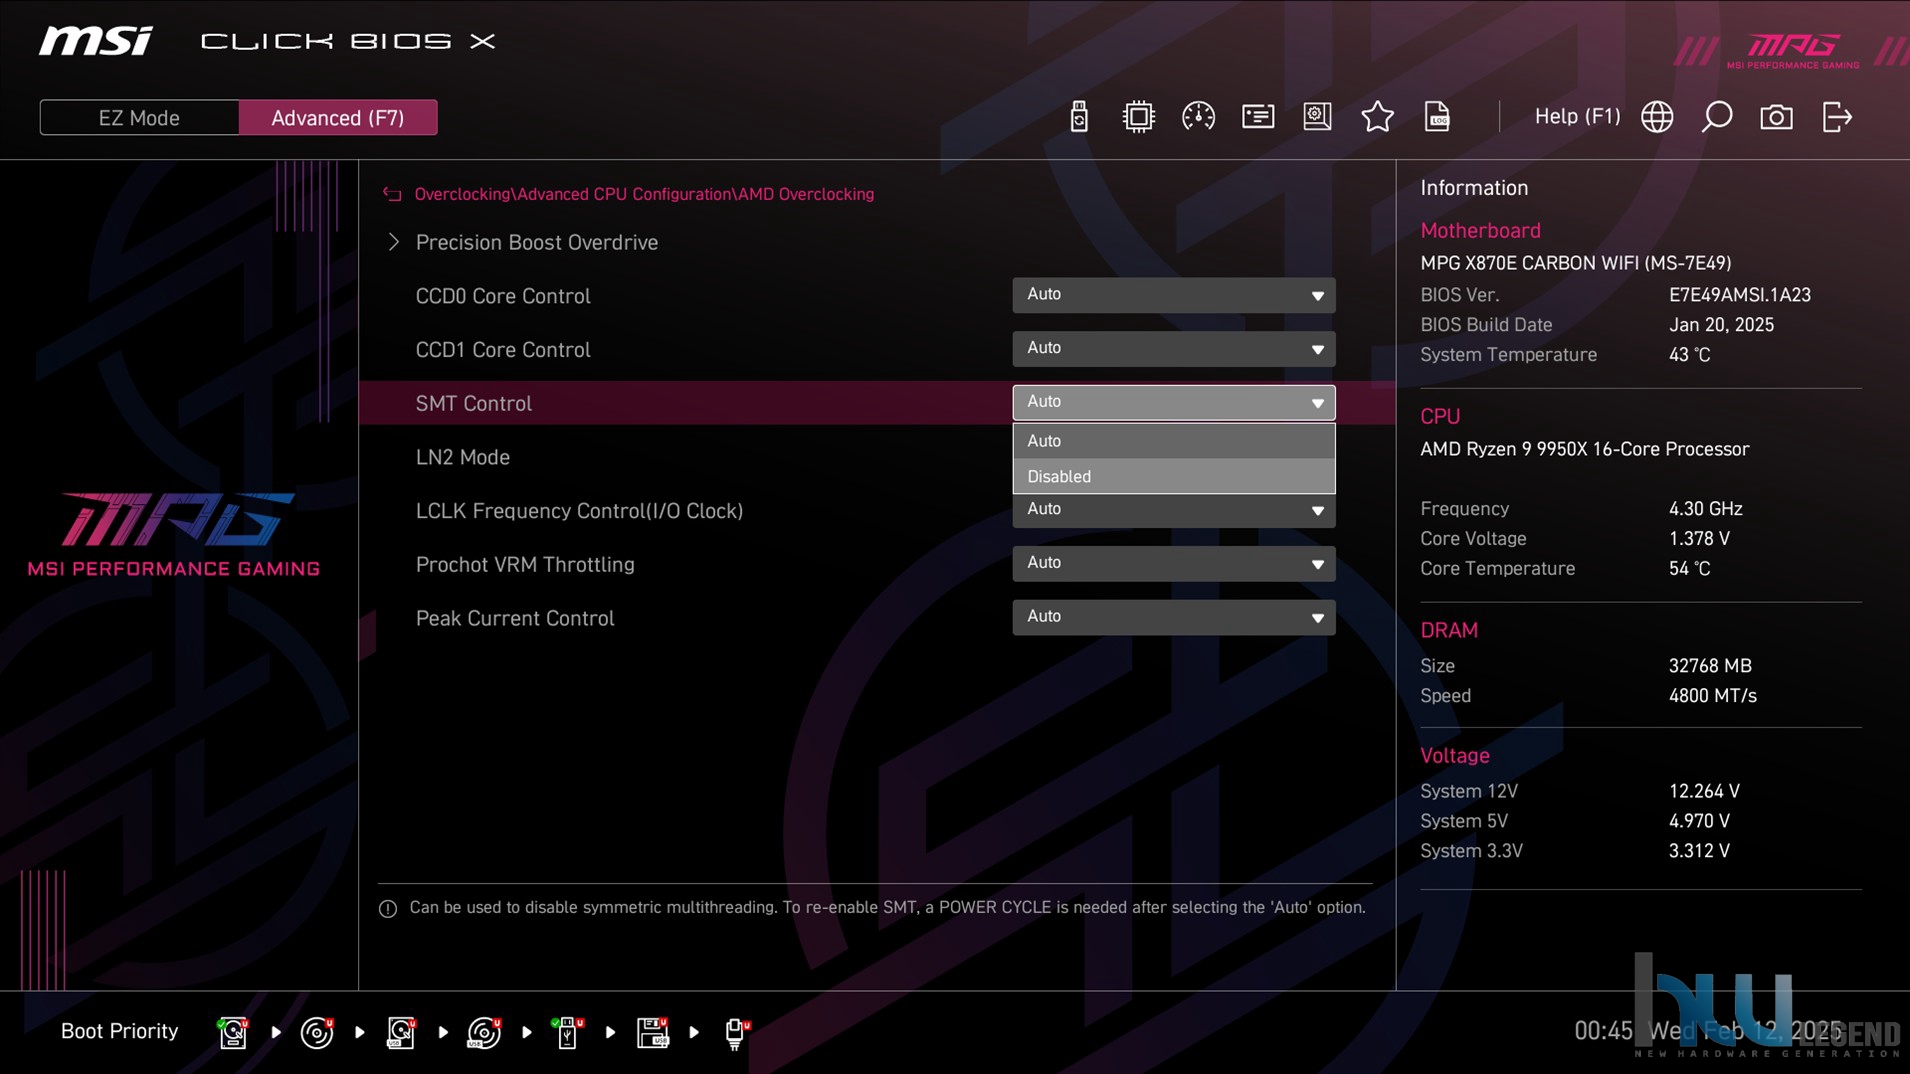
Task: Open the Peak Current Control dropdown
Action: 1173,617
